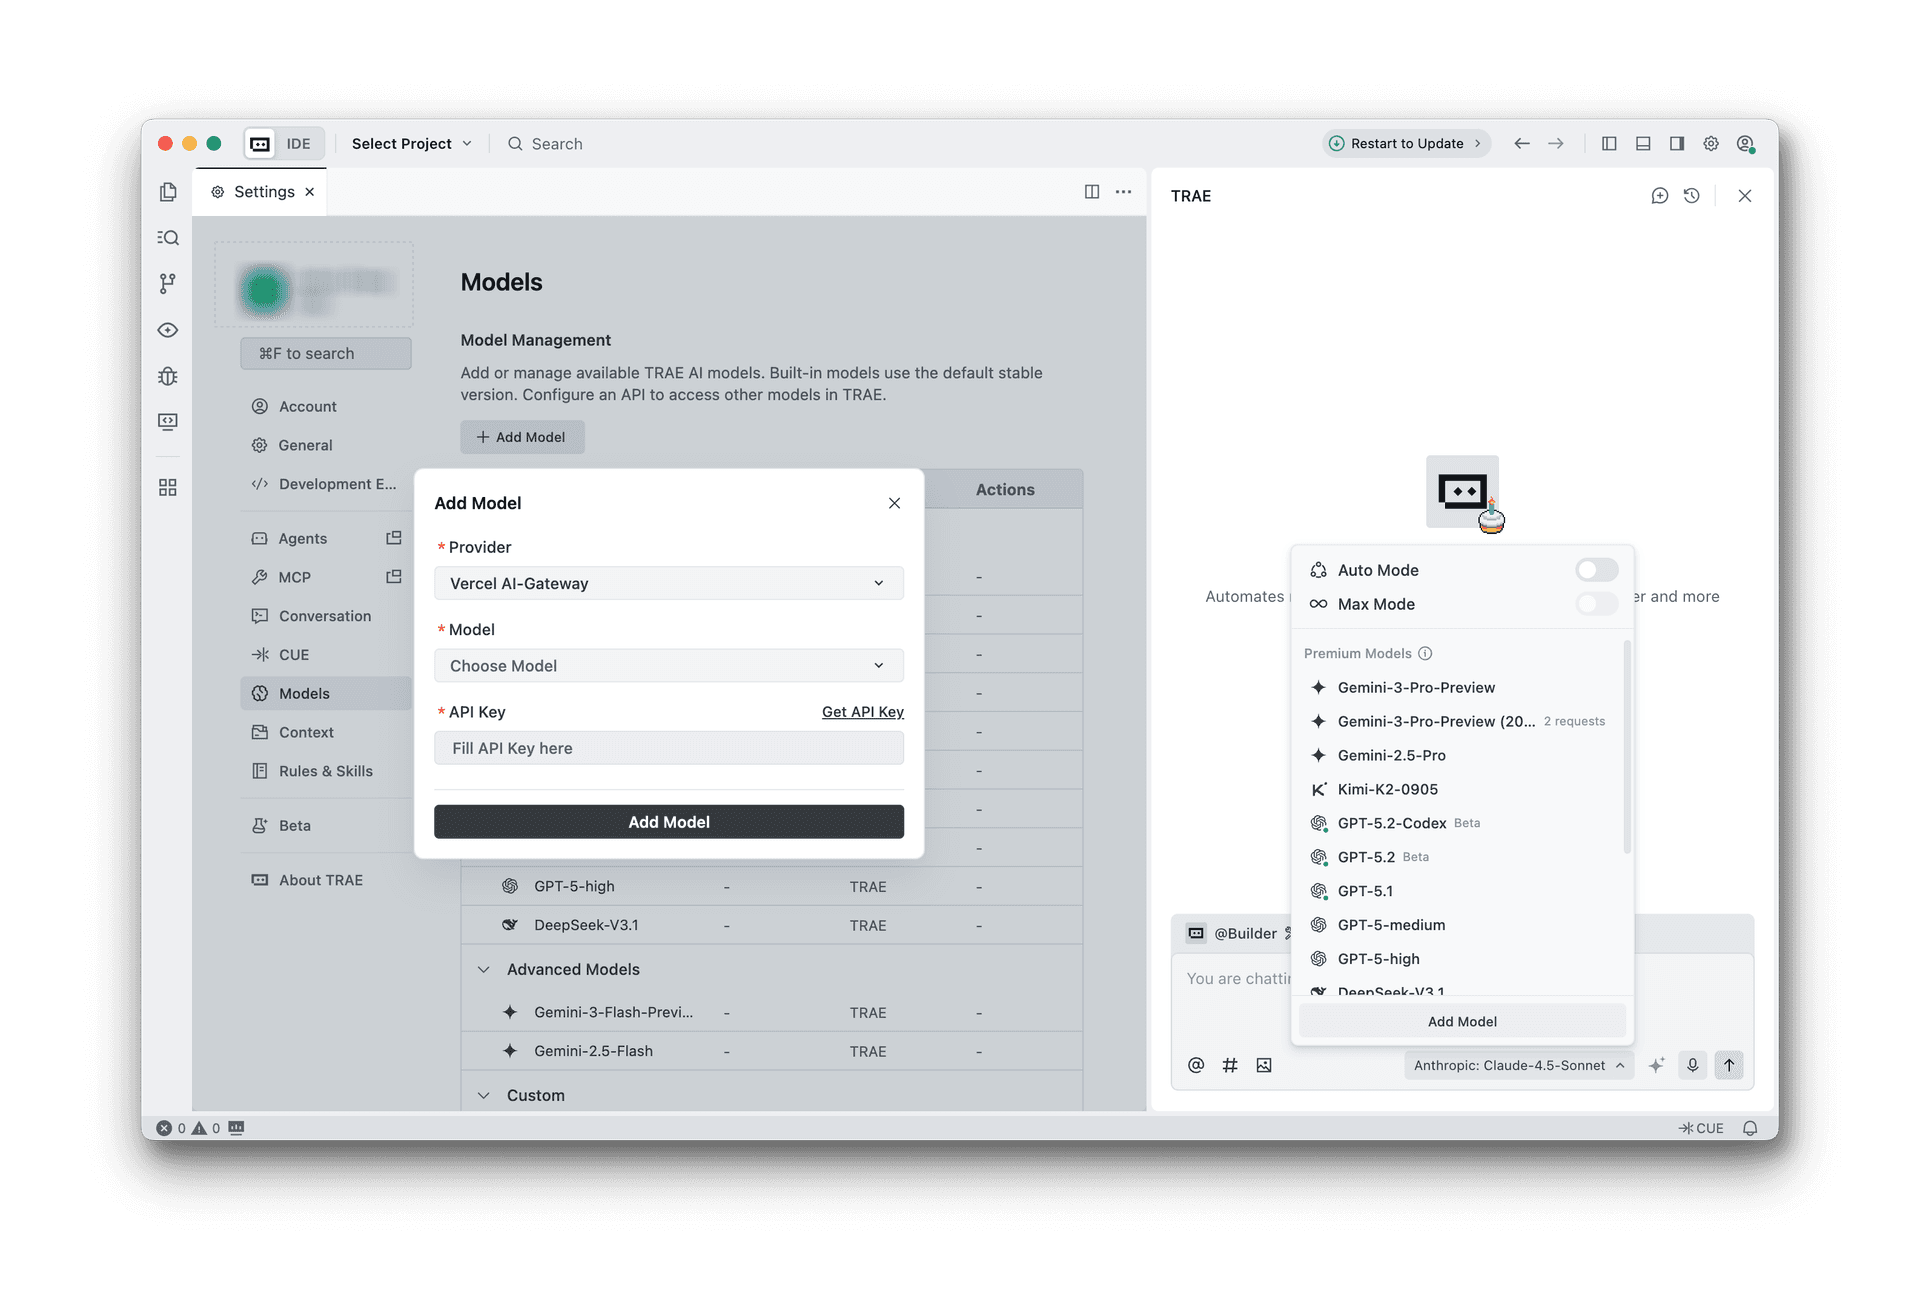Open chat history clock icon
This screenshot has width=1920, height=1303.
tap(1691, 196)
